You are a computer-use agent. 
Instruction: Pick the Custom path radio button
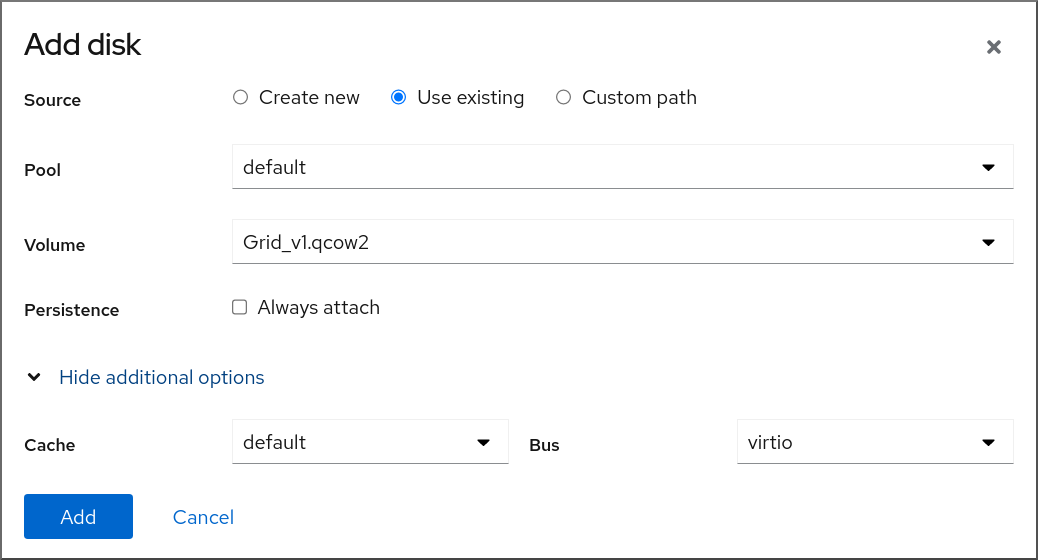(563, 98)
